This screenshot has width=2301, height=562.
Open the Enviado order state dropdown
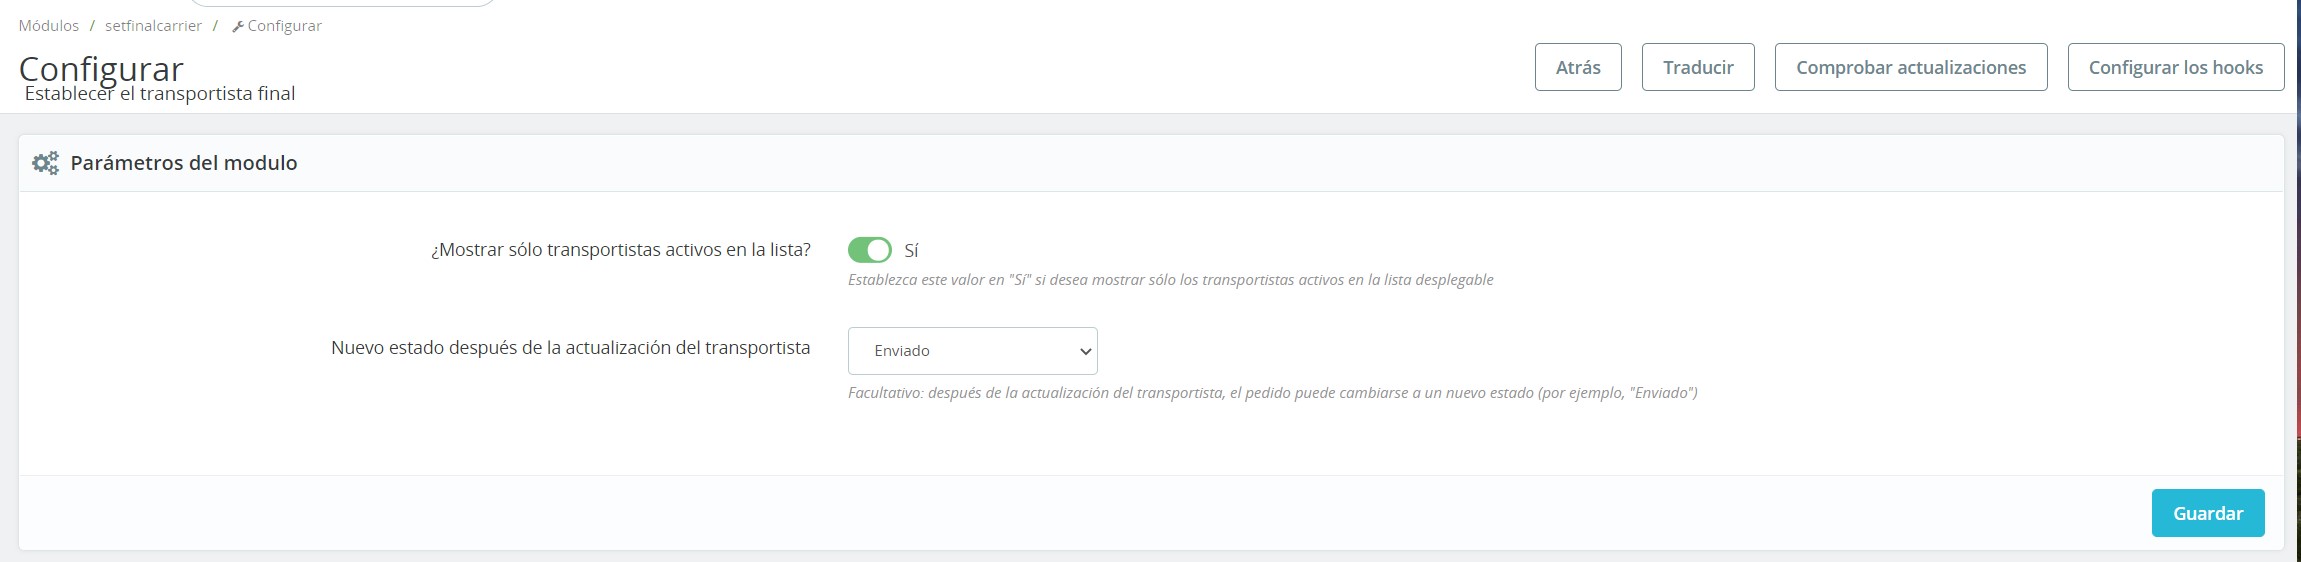coord(972,351)
